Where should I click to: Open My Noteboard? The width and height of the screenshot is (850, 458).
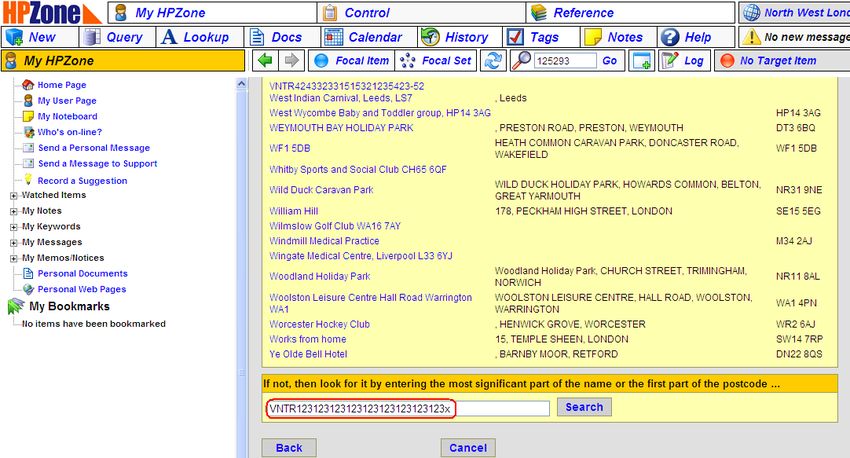(x=67, y=116)
